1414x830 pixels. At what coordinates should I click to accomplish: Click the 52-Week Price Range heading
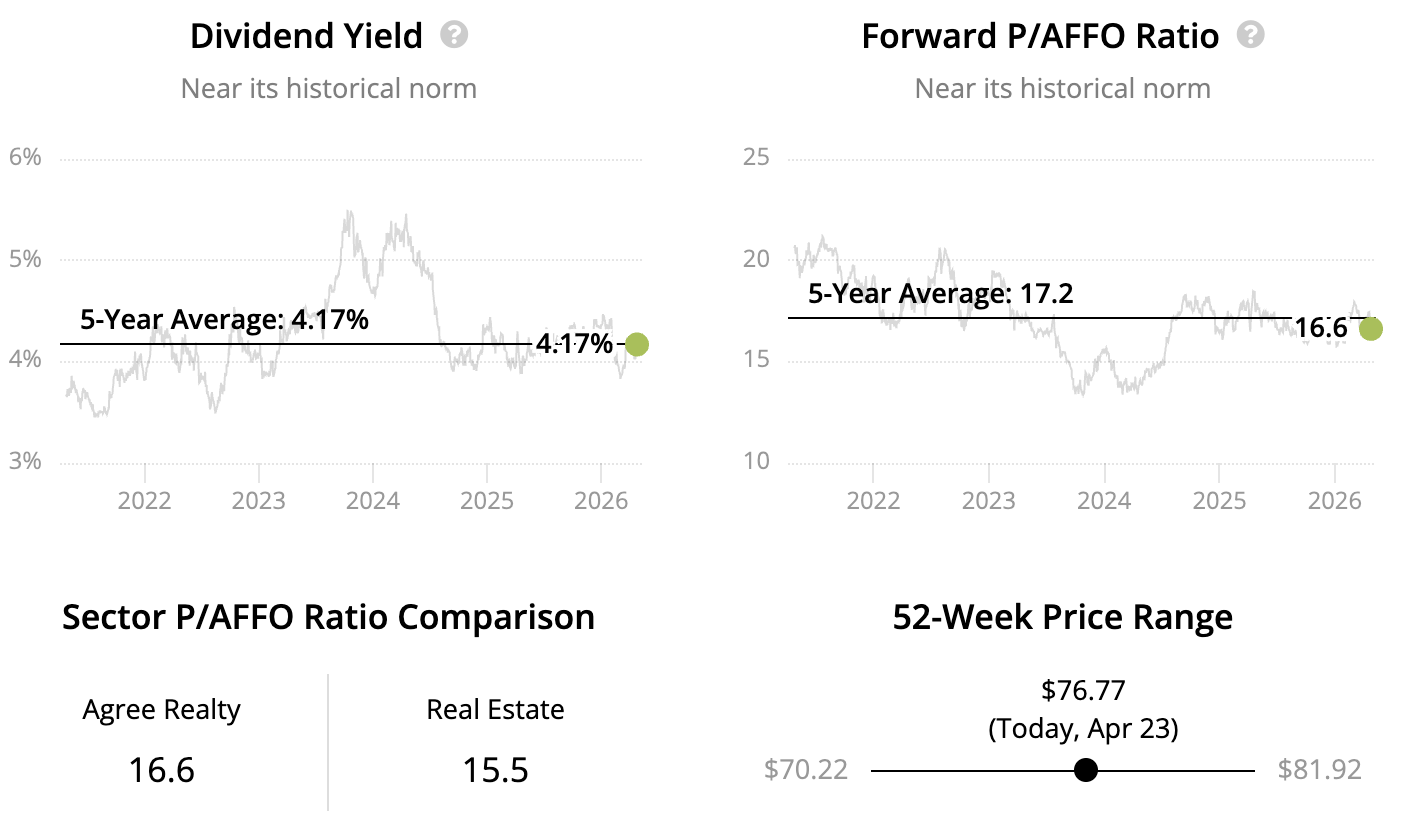[x=1063, y=617]
